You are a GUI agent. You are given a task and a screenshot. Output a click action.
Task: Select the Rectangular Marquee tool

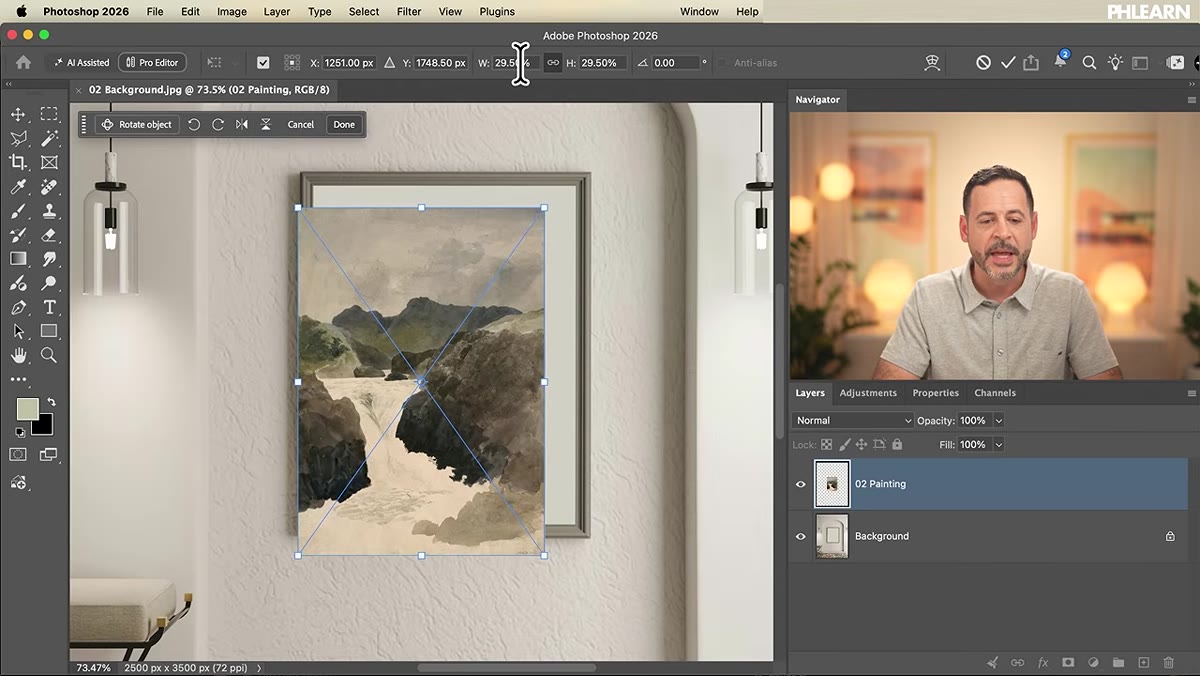(x=49, y=114)
